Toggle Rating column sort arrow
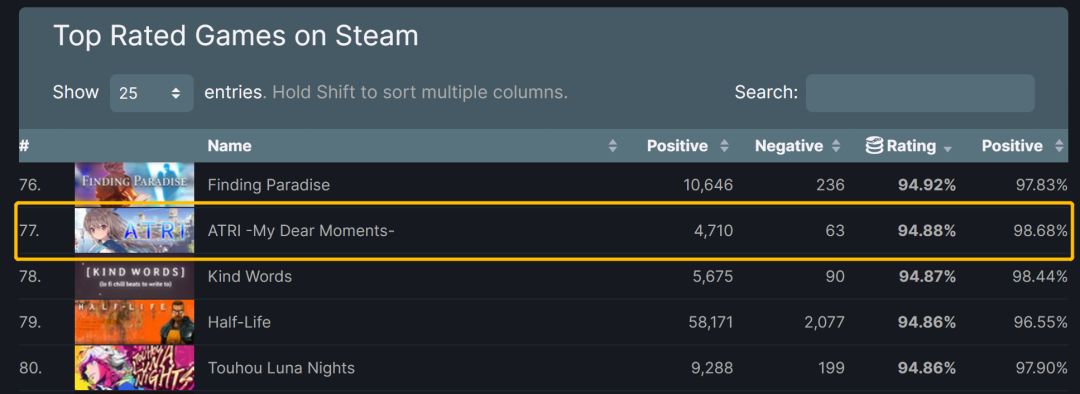The image size is (1080, 394). tap(948, 147)
